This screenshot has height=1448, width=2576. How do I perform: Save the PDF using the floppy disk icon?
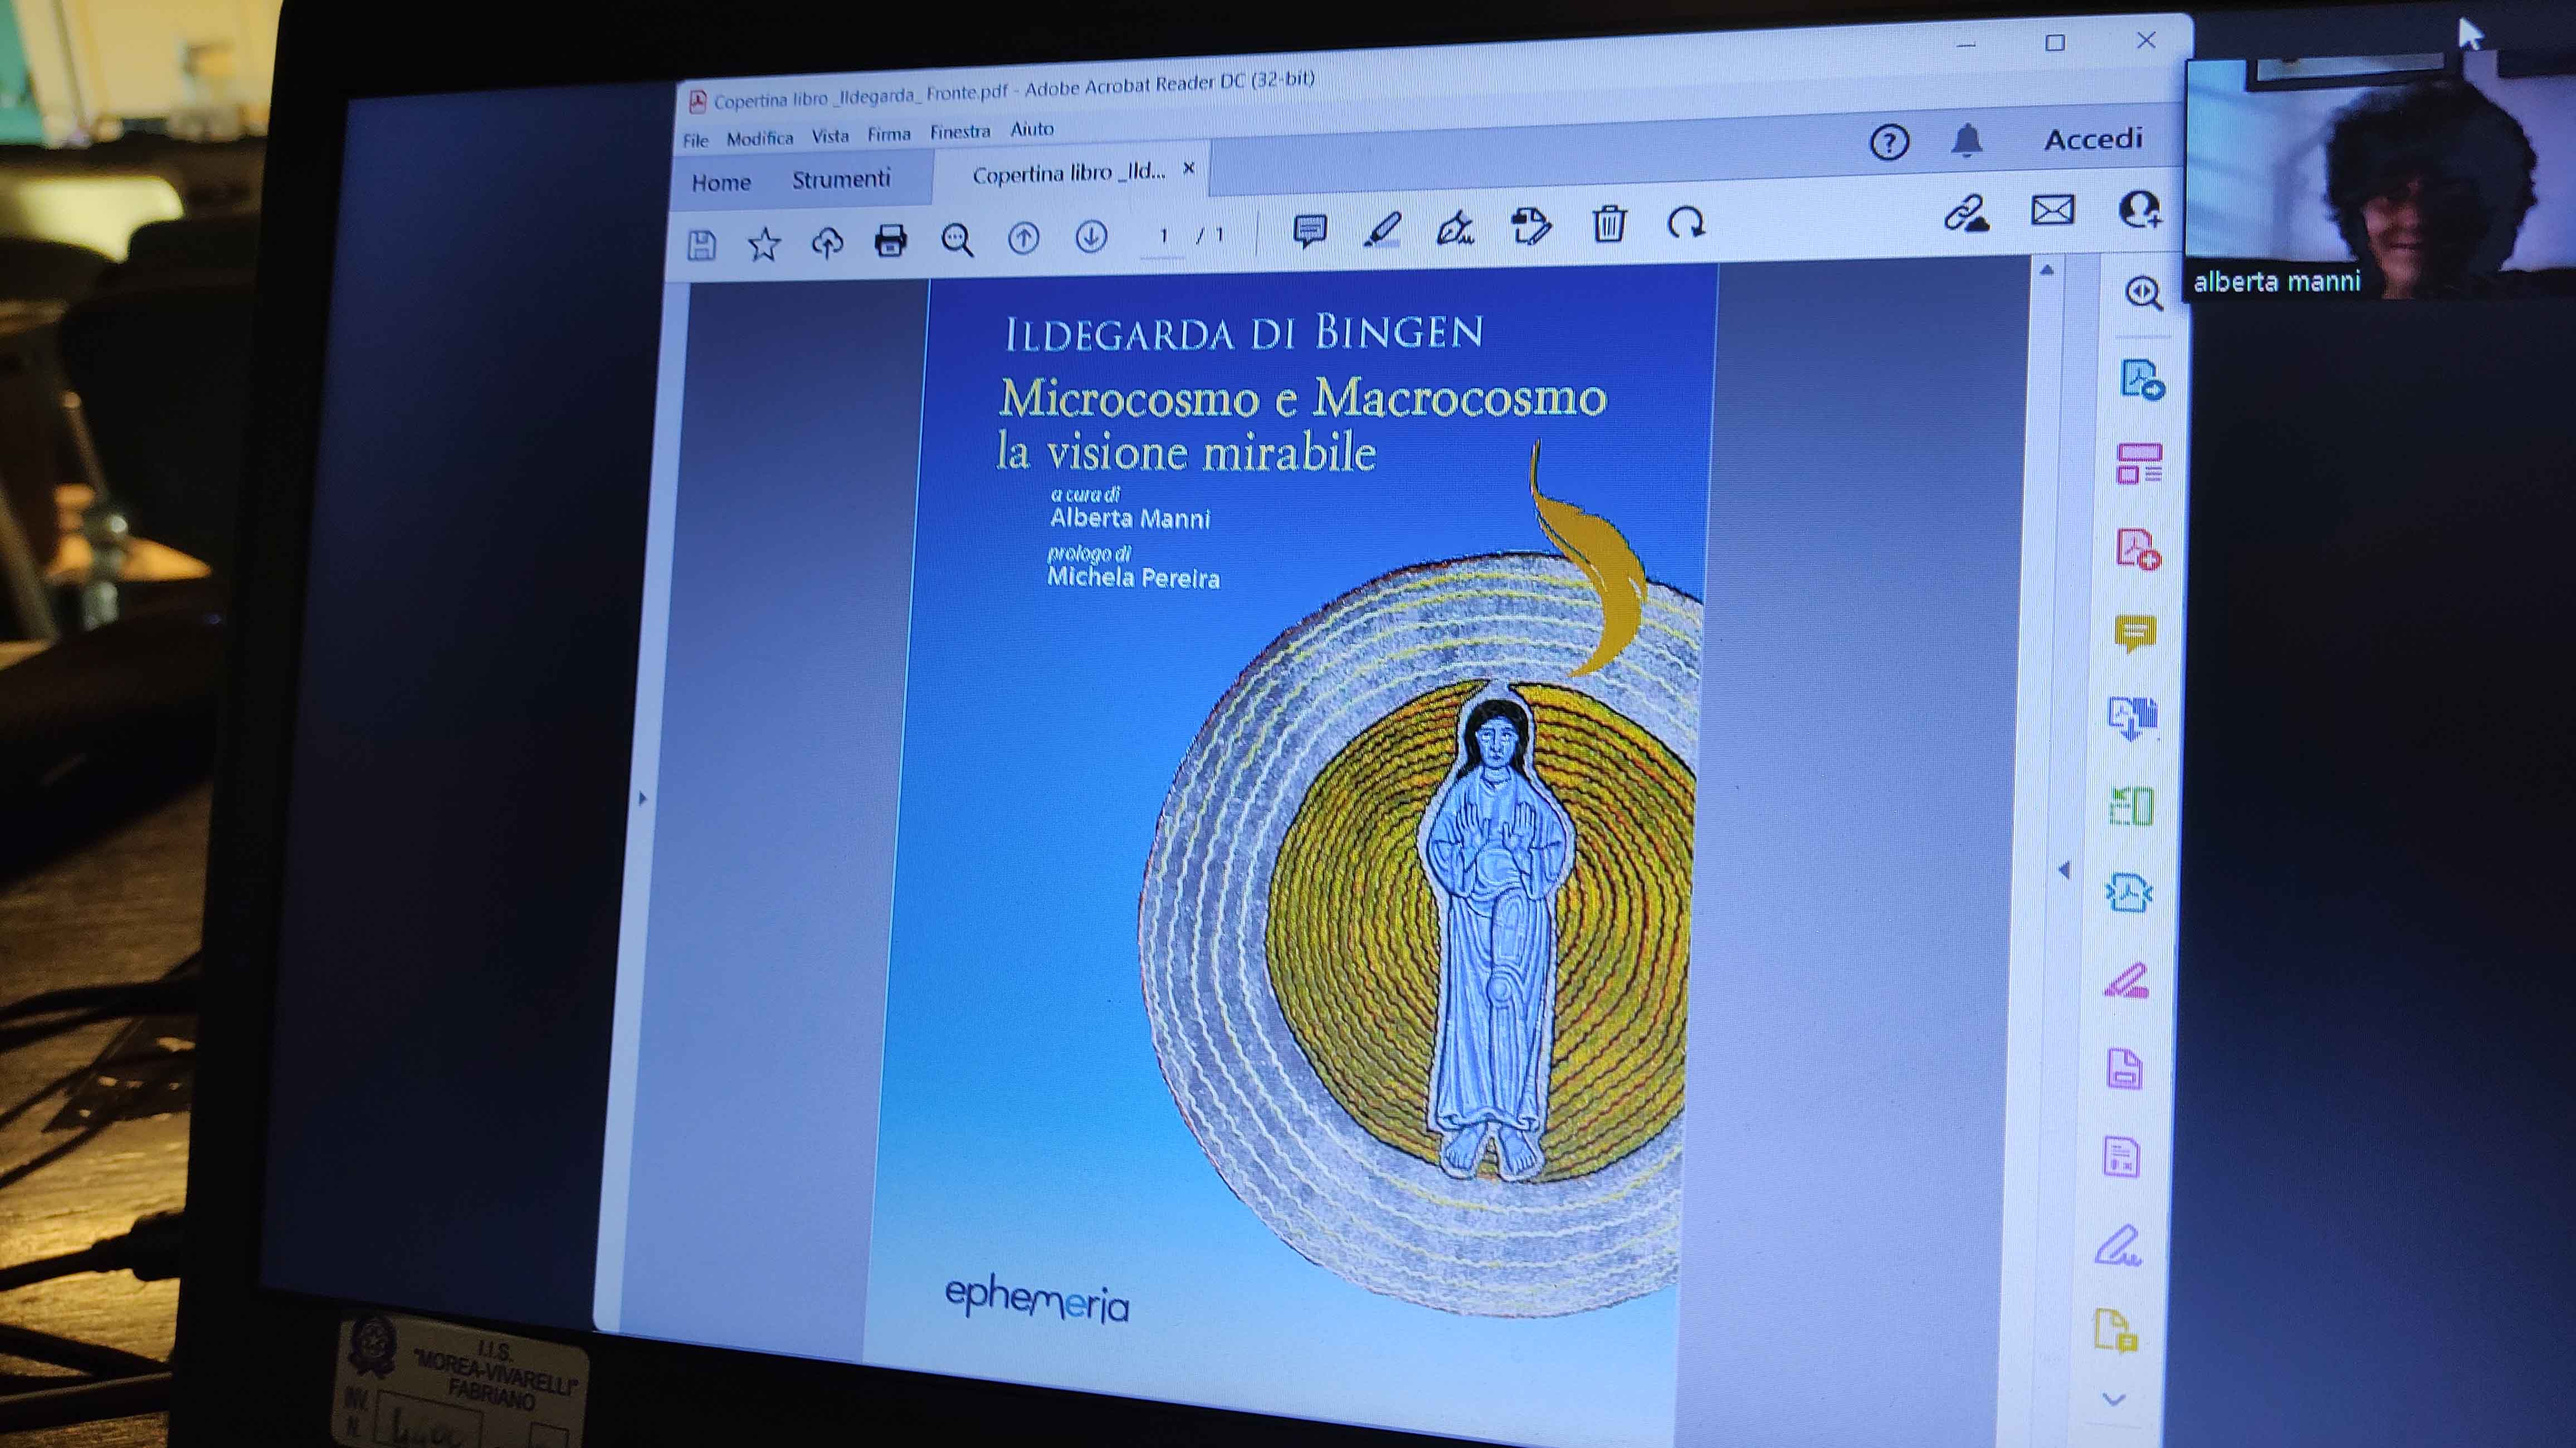[x=701, y=245]
